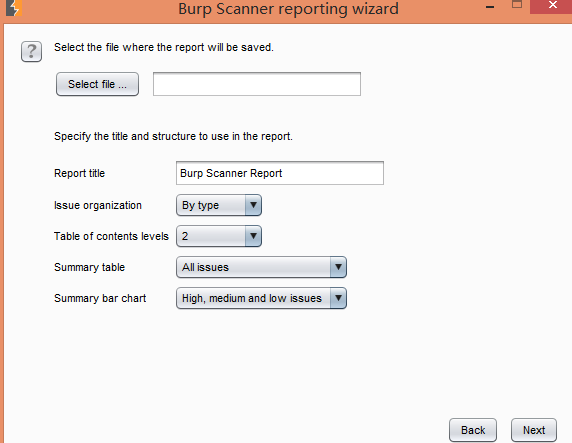Expand the Summary bar chart dropdown arrow
Viewport: 572px width, 443px height.
(x=338, y=298)
